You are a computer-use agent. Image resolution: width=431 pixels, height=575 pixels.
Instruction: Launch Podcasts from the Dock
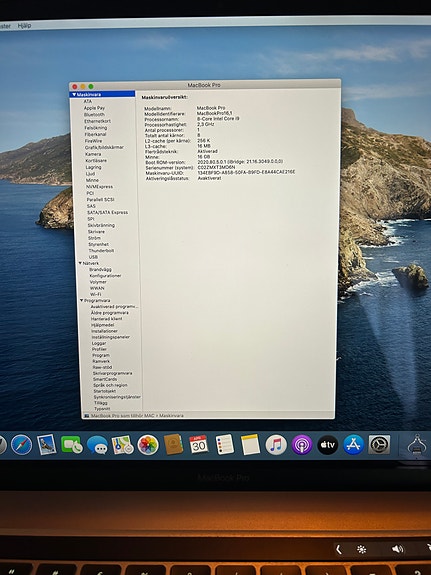tap(302, 445)
